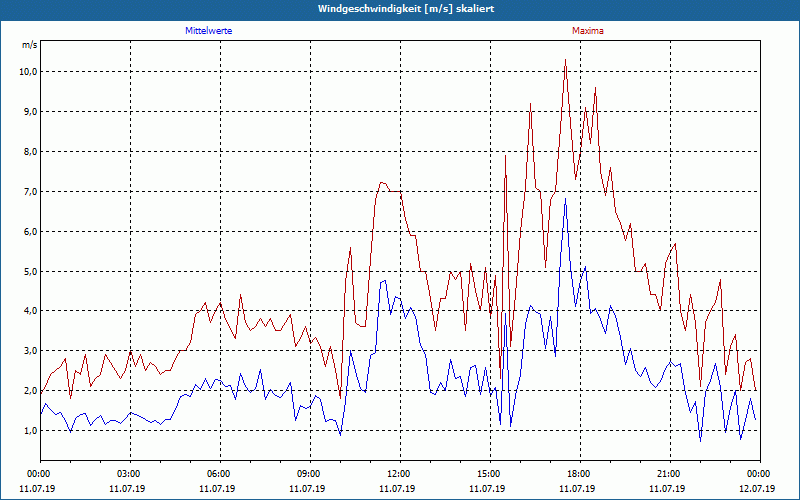
Task: Select the 7,0 y-axis value
Action: 30,191
